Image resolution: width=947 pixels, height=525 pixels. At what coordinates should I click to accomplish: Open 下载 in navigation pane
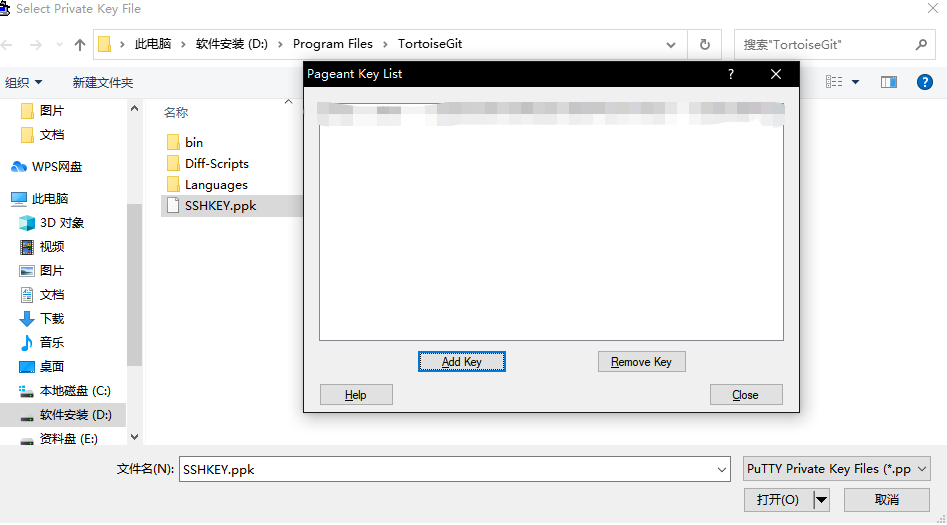pos(42,318)
